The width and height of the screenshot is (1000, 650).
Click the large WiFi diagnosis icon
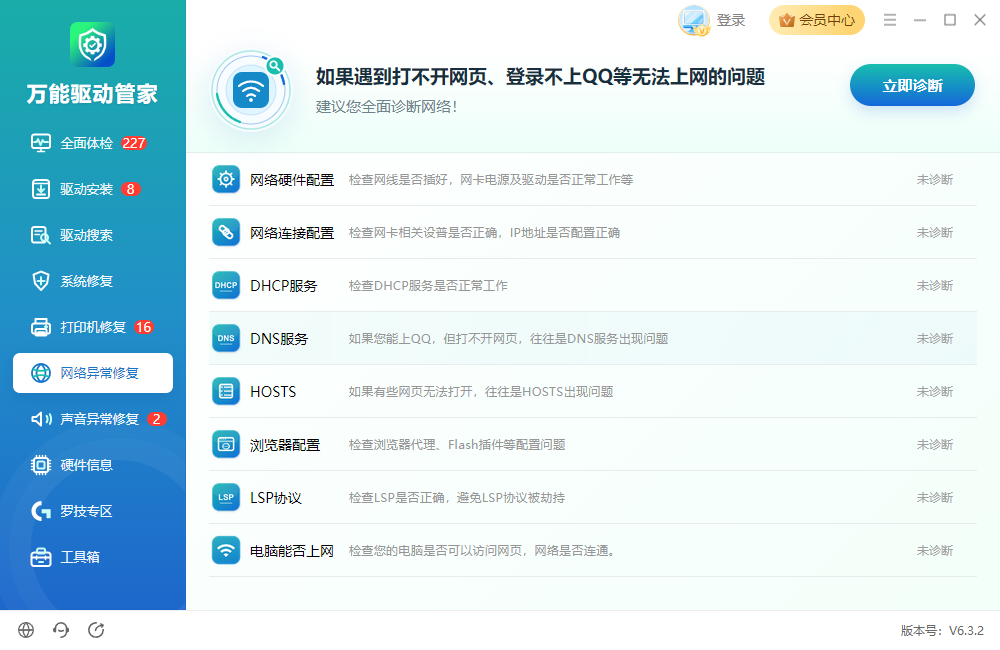[x=251, y=90]
